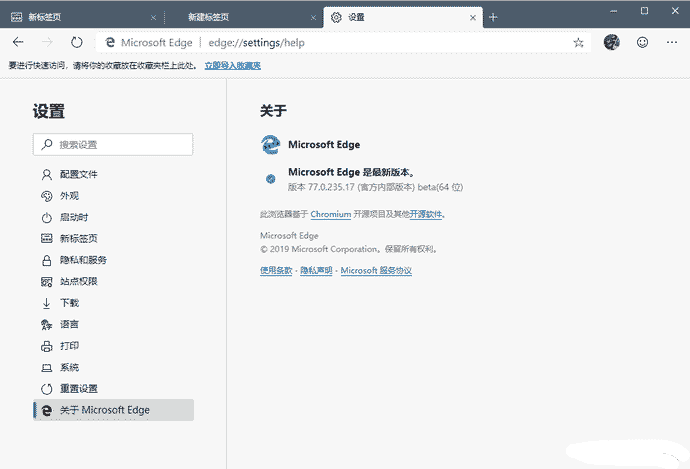Click the reset icon beside 重置设置
690x469 pixels.
[46, 389]
